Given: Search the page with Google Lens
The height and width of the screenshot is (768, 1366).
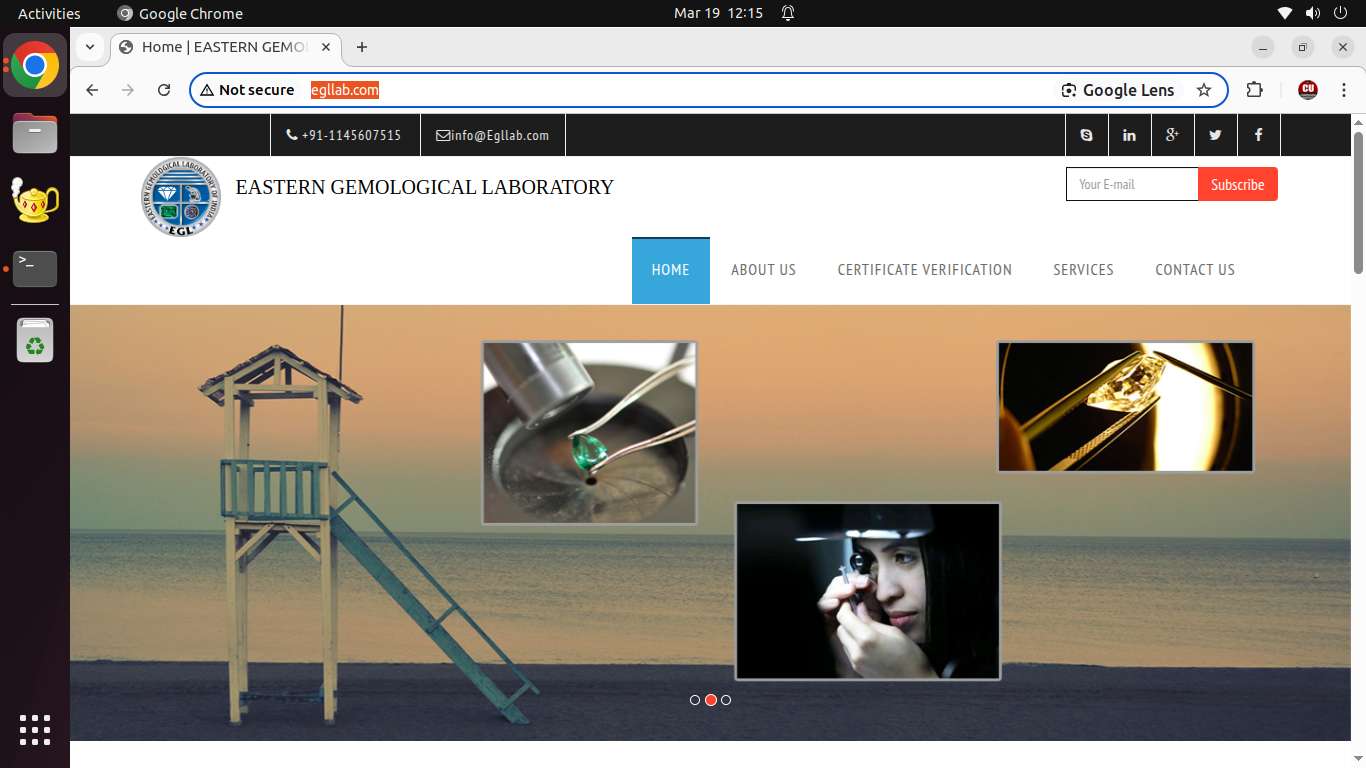Looking at the screenshot, I should point(1118,90).
